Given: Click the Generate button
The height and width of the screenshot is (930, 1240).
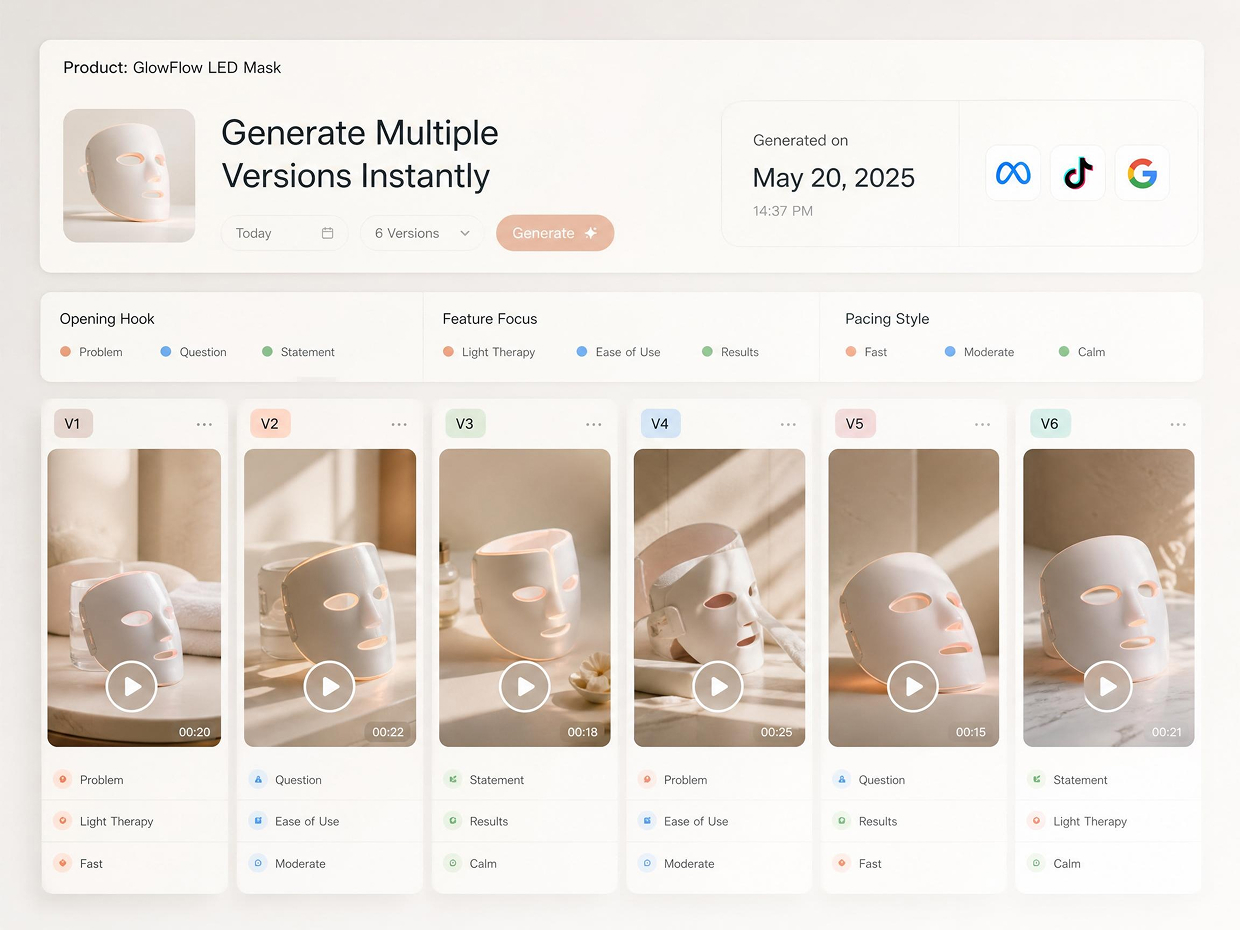Looking at the screenshot, I should point(555,233).
